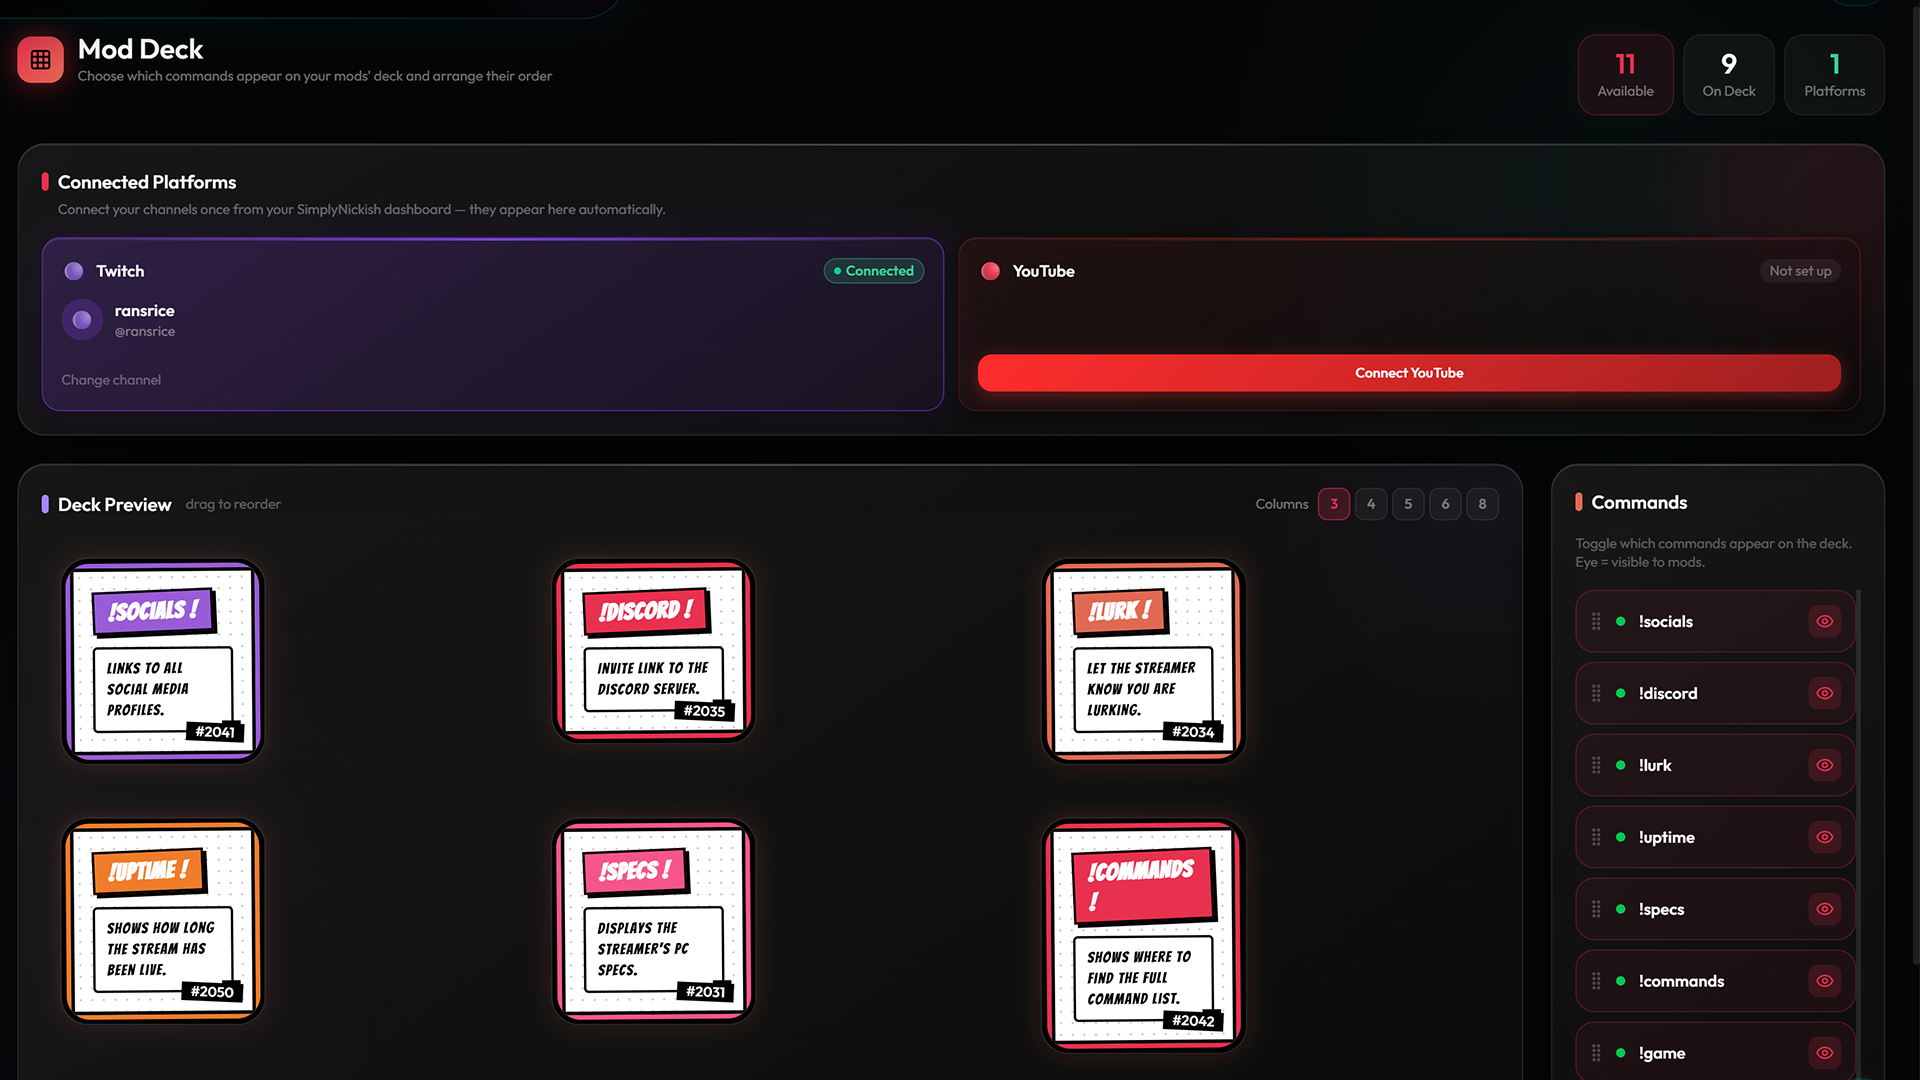Click the Connect YouTube button

1409,373
